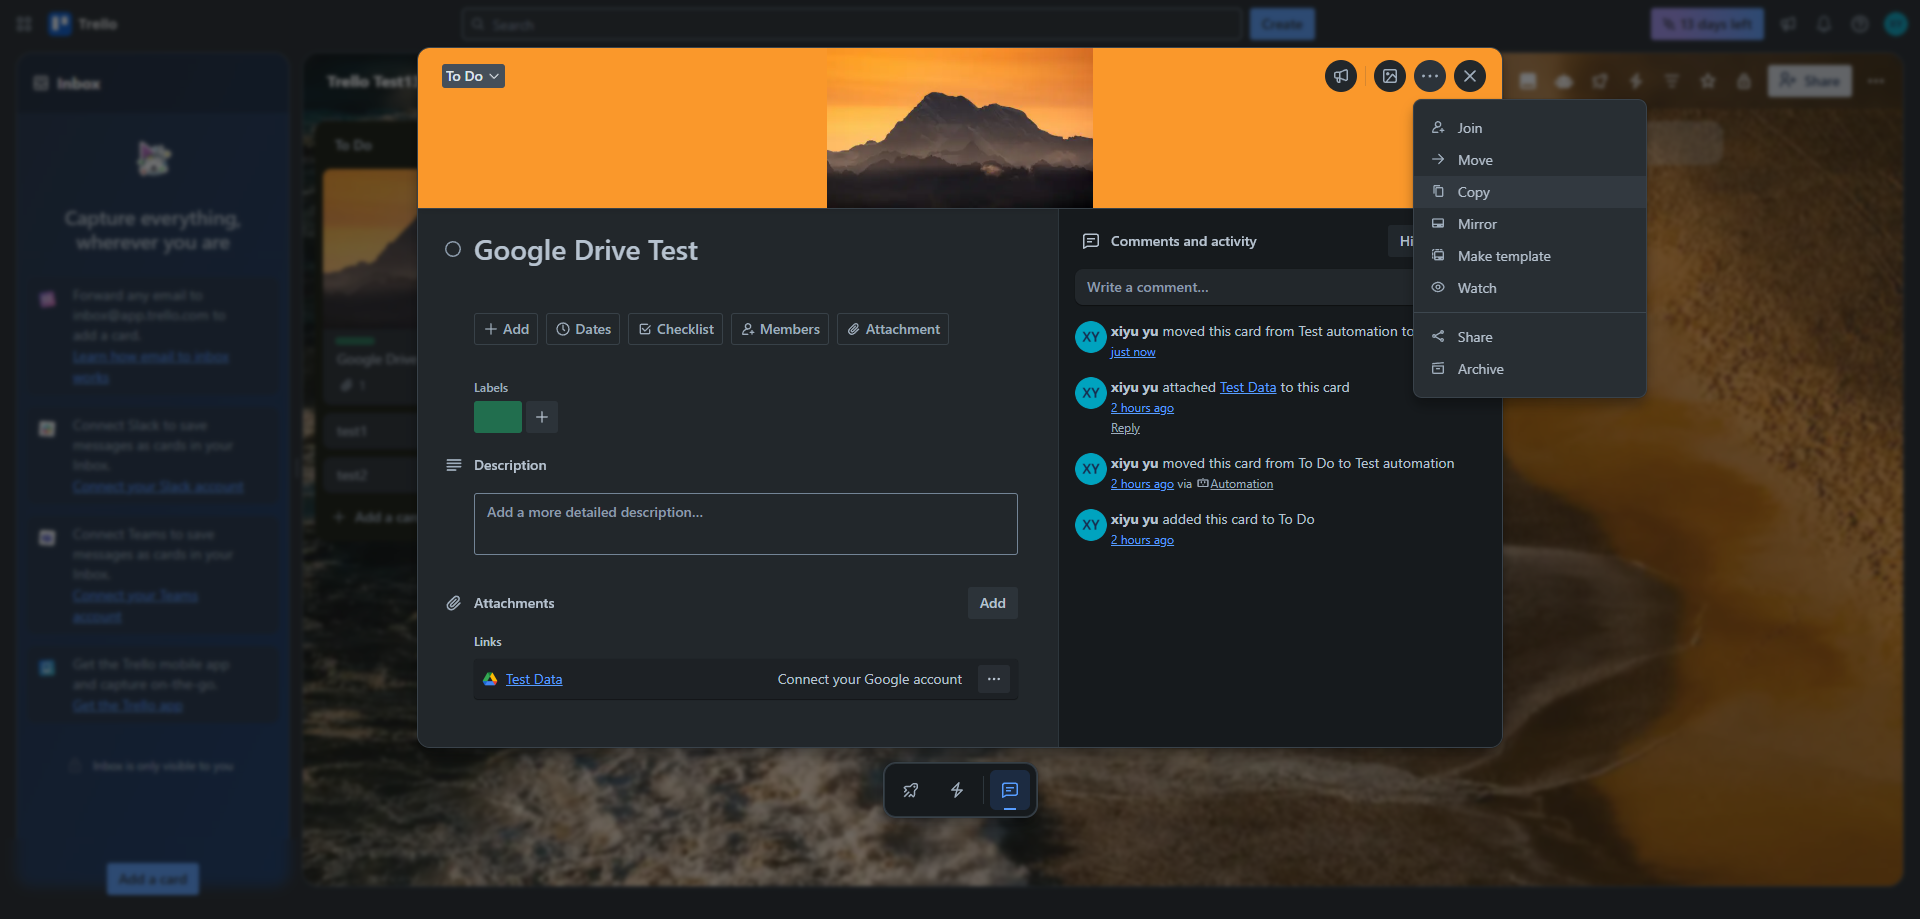Click the Attachment button
This screenshot has width=1920, height=919.
(893, 329)
